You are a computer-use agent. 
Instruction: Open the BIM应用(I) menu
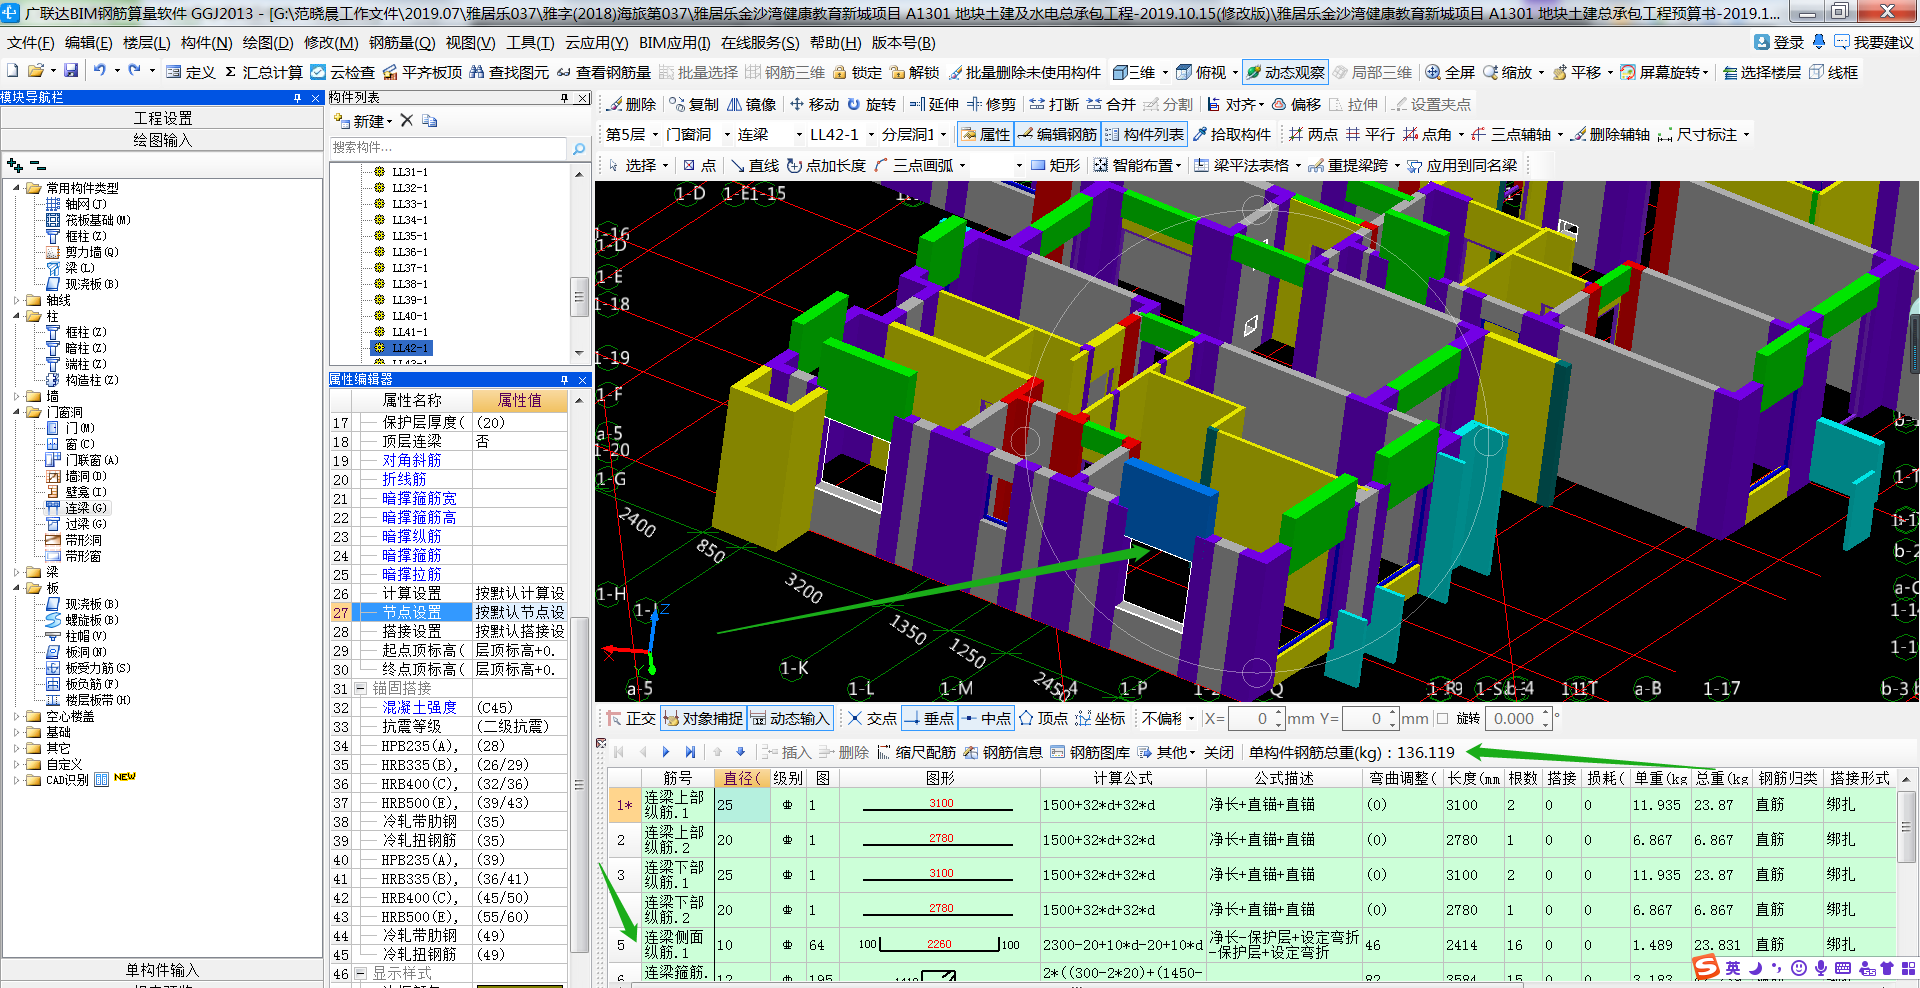click(675, 42)
